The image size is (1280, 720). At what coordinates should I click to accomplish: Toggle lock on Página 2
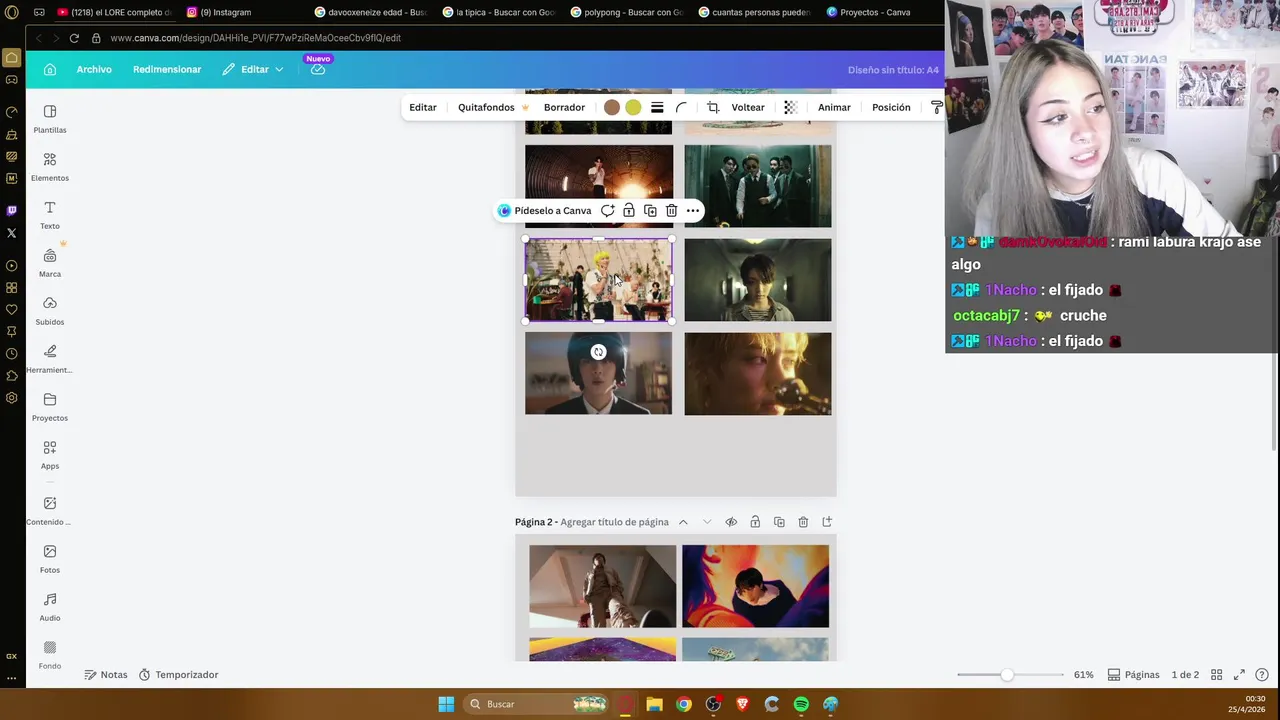click(x=755, y=522)
